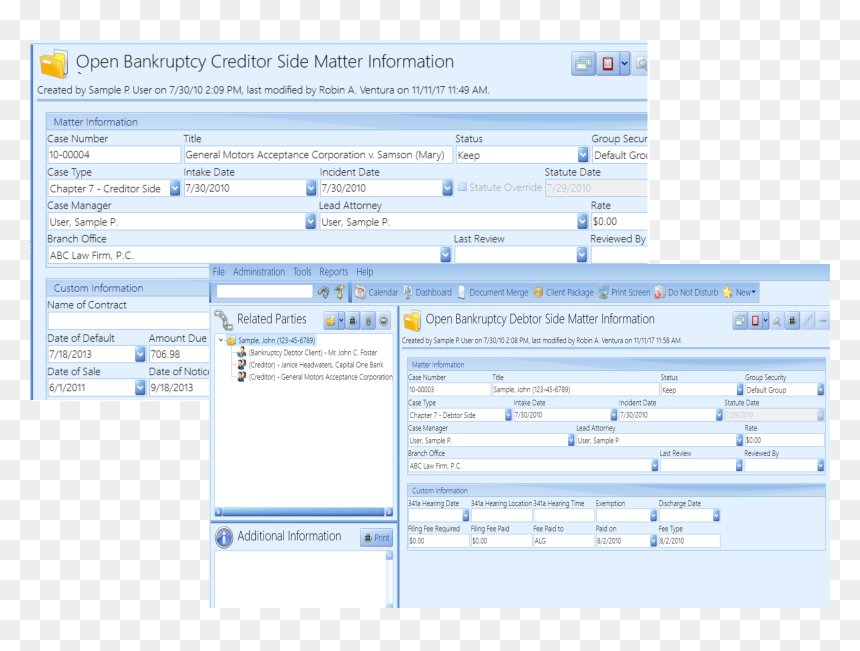
Task: Open the File menu
Action: 218,271
